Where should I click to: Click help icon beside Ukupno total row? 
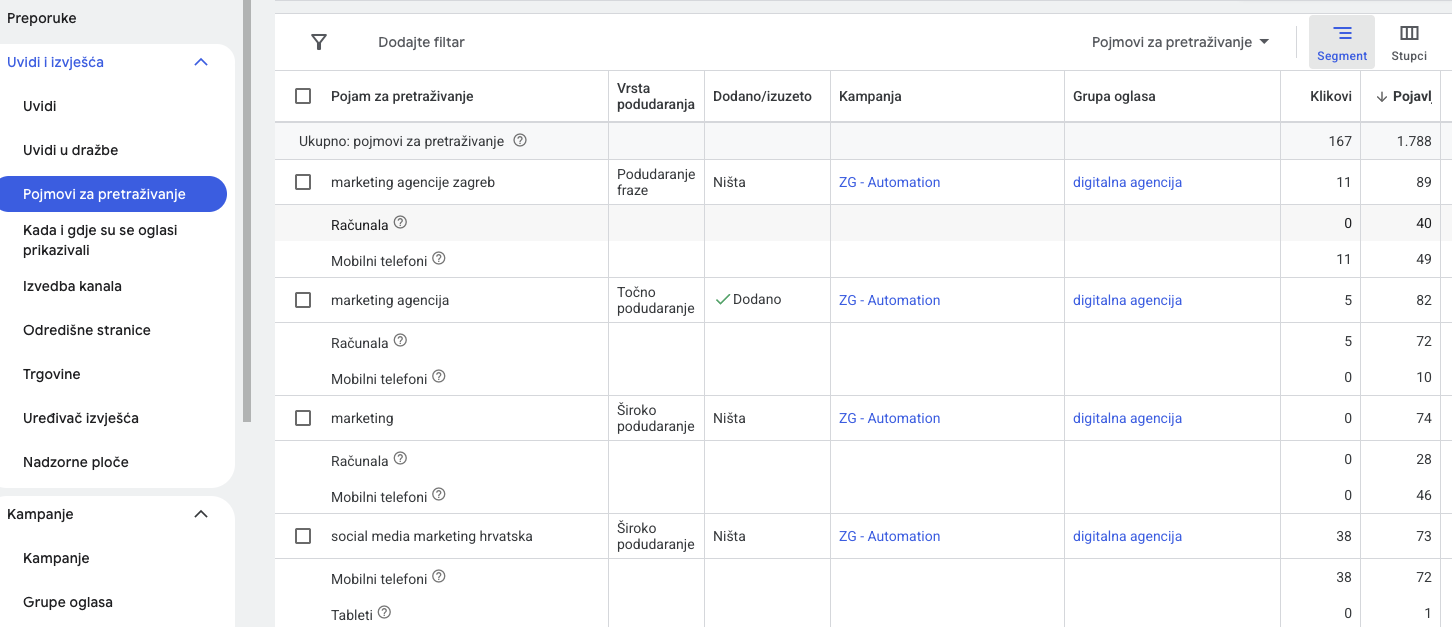click(520, 141)
